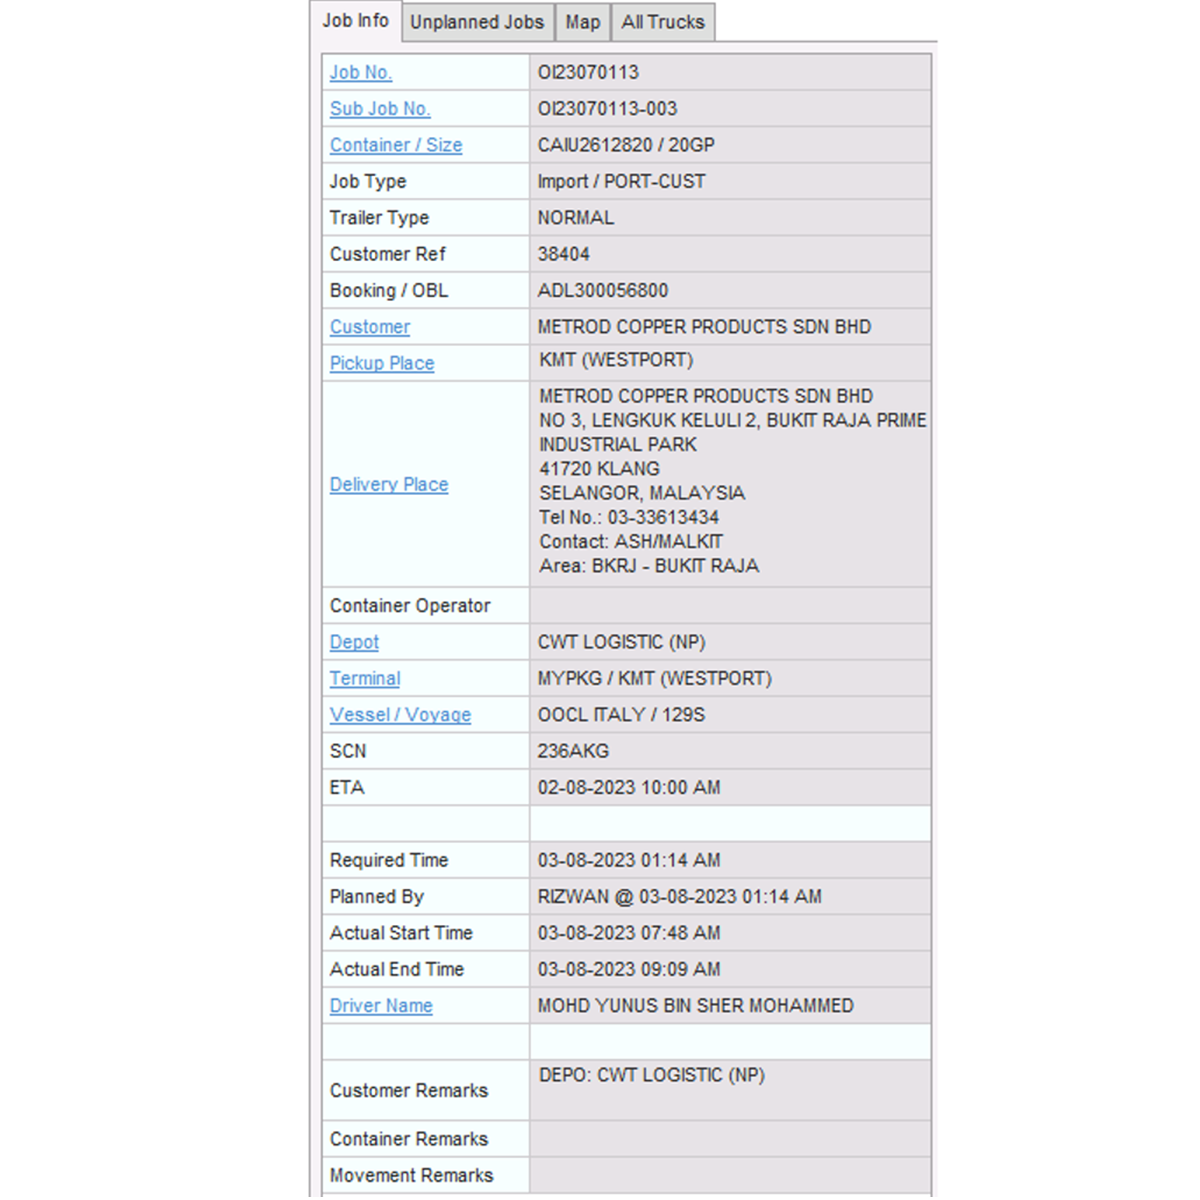
Task: Open the Sub Job No. link
Action: [380, 109]
